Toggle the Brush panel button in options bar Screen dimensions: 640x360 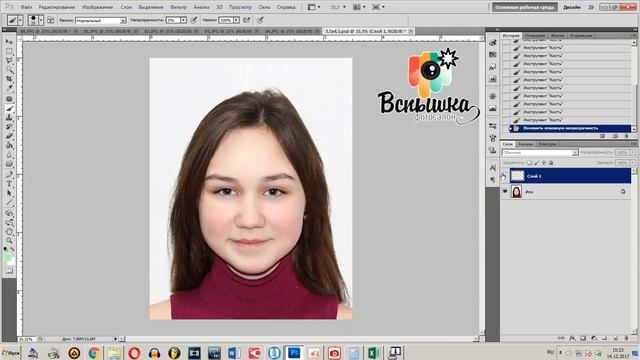pyautogui.click(x=51, y=20)
